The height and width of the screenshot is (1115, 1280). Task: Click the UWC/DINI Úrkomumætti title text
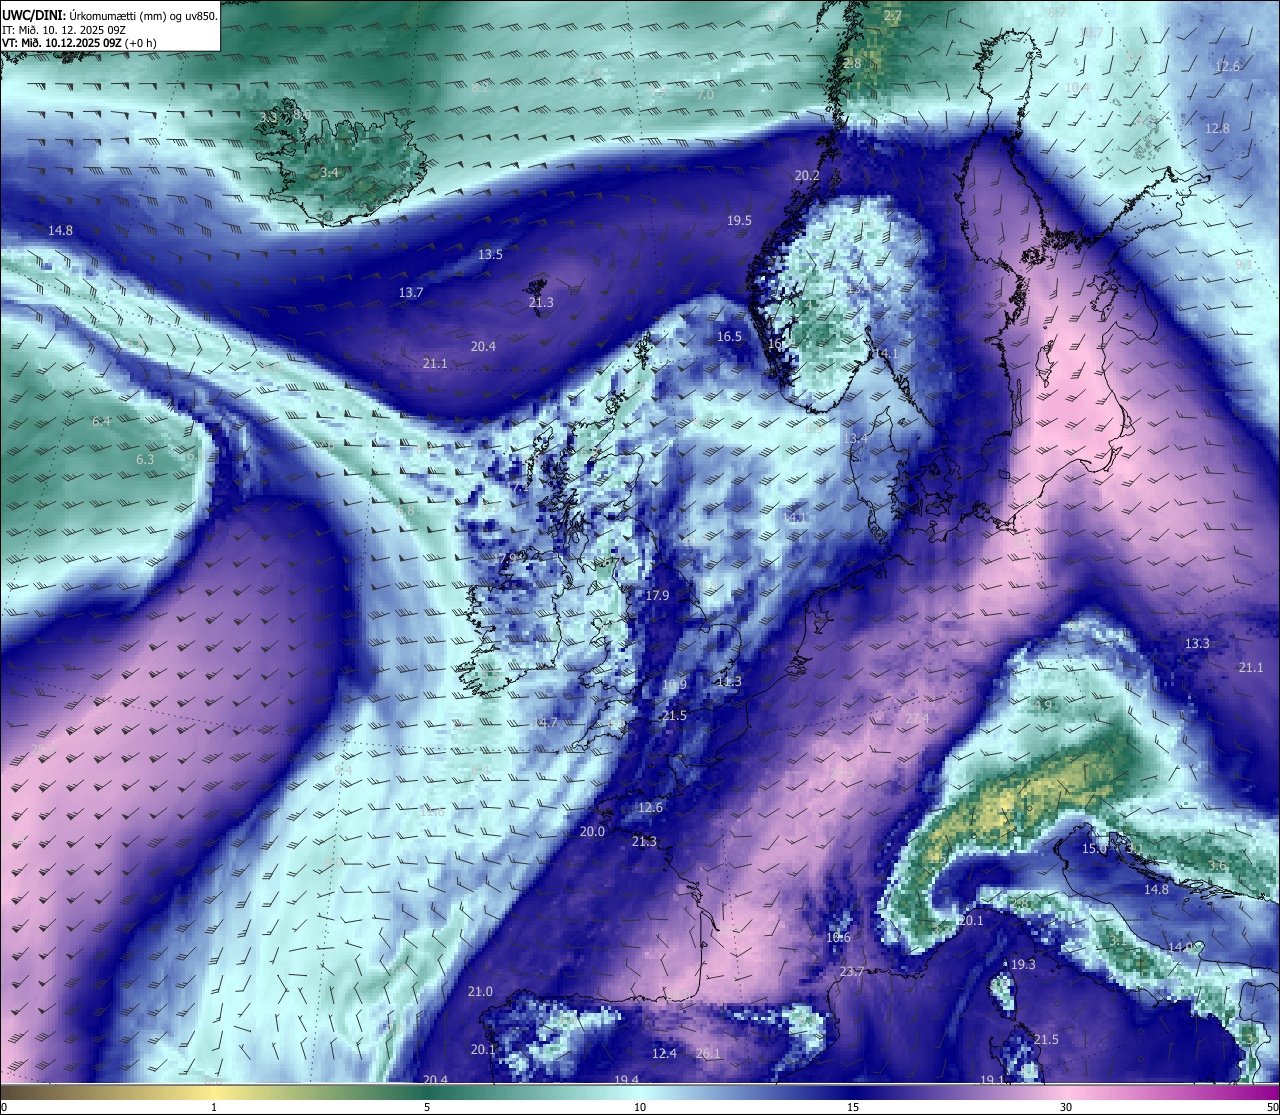[110, 15]
